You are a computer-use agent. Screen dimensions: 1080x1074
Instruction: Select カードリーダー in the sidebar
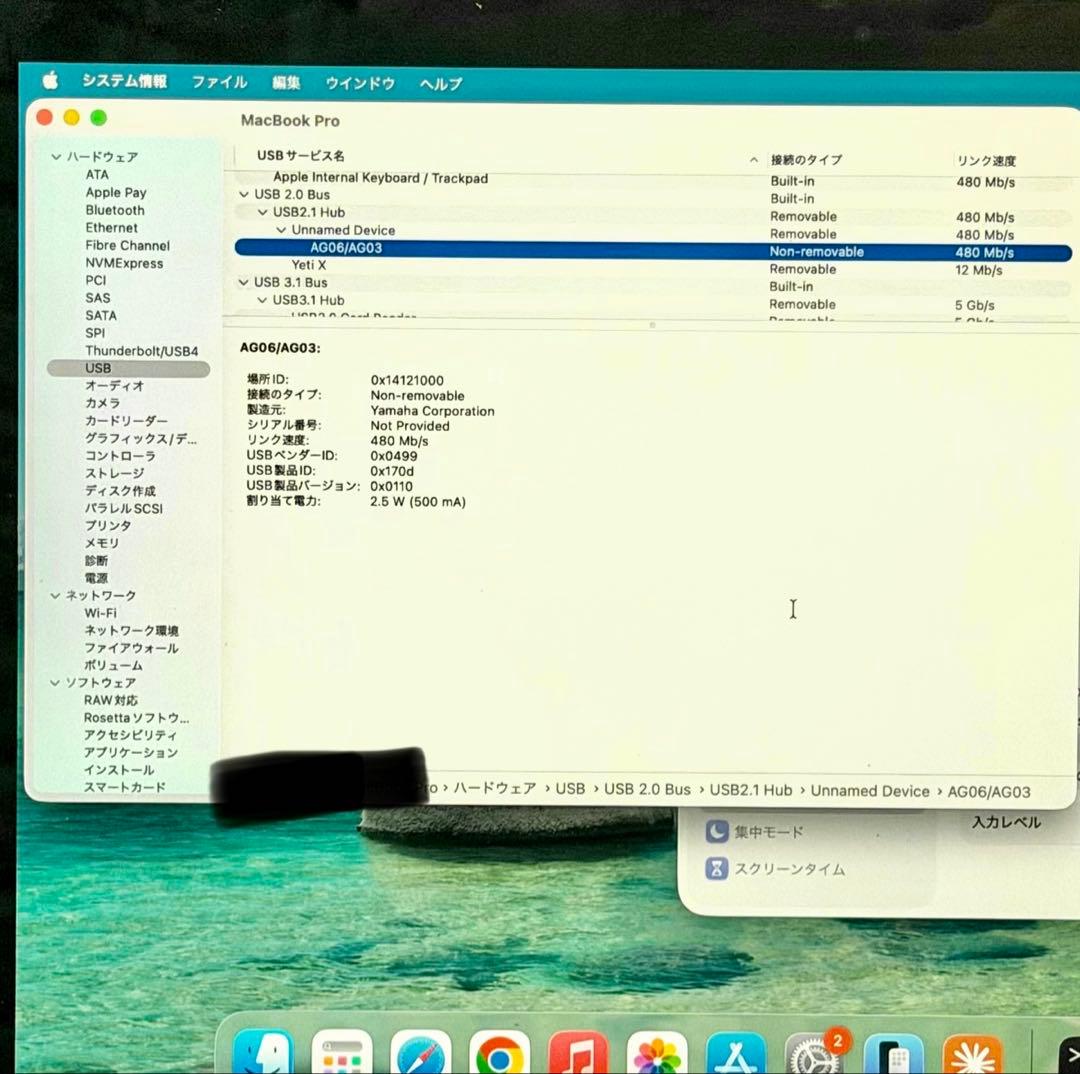pos(126,421)
